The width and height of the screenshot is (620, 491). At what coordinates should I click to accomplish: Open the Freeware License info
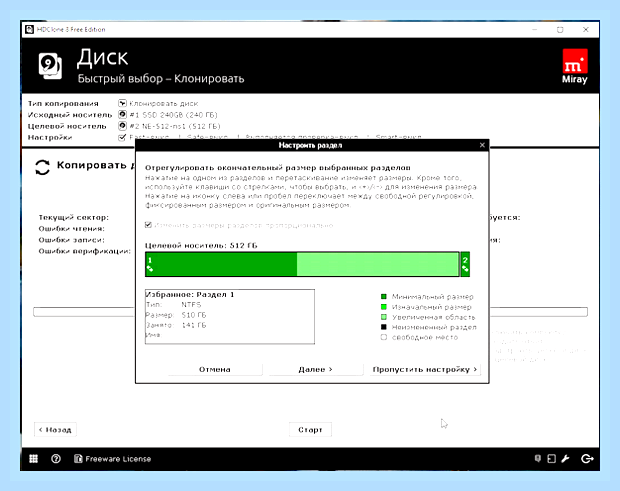click(118, 459)
